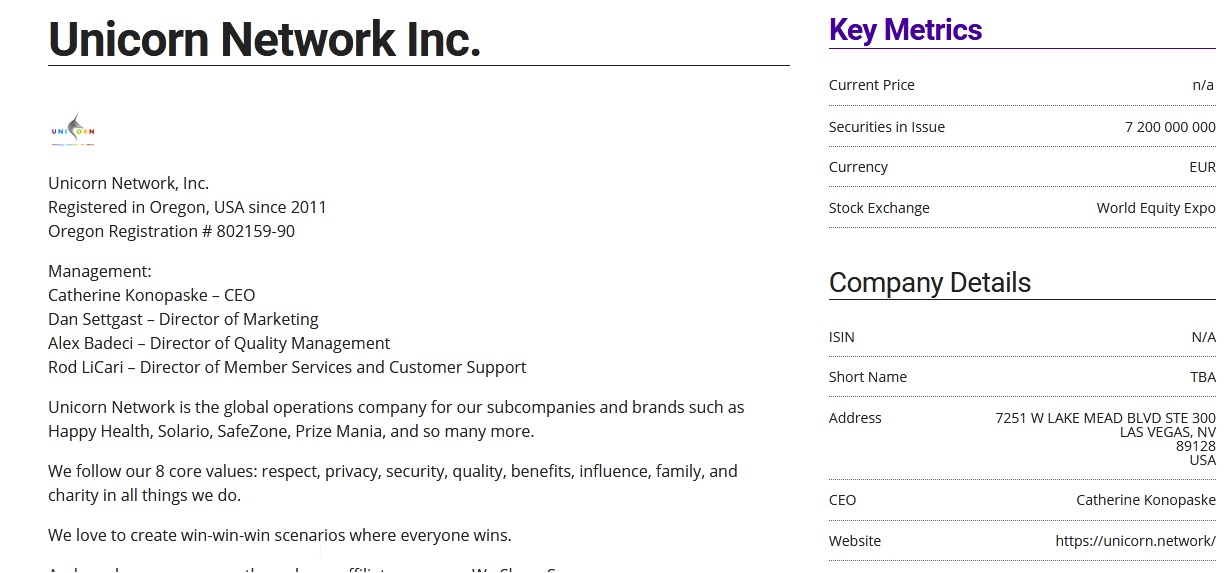
Task: Click the Company Details heading
Action: point(929,283)
